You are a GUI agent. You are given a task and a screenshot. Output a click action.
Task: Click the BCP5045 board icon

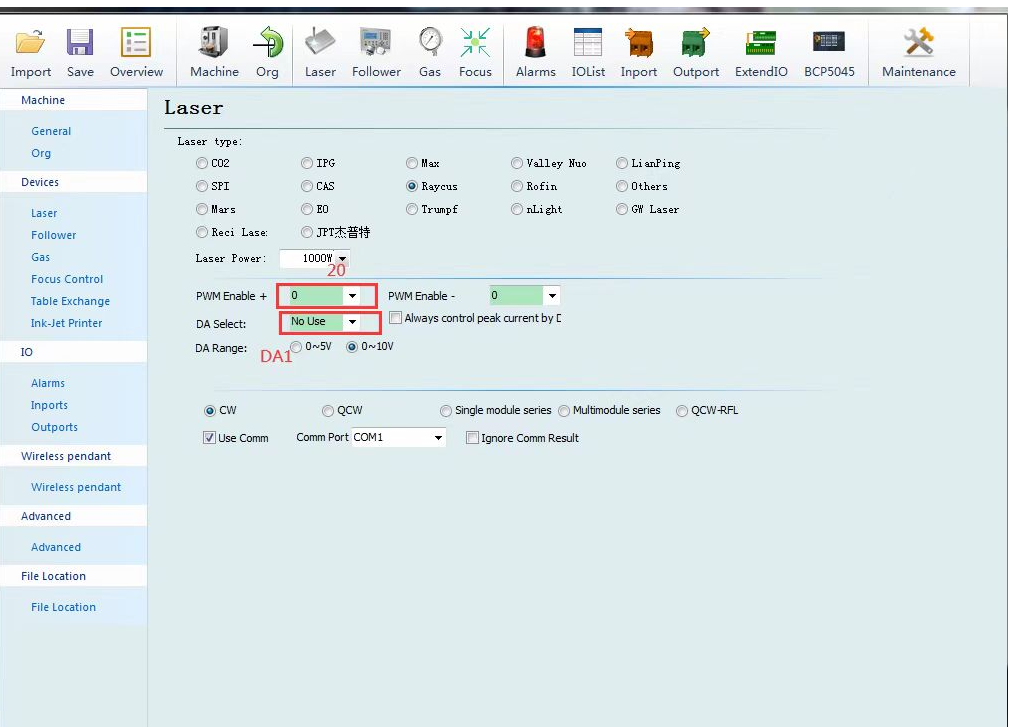coord(828,43)
